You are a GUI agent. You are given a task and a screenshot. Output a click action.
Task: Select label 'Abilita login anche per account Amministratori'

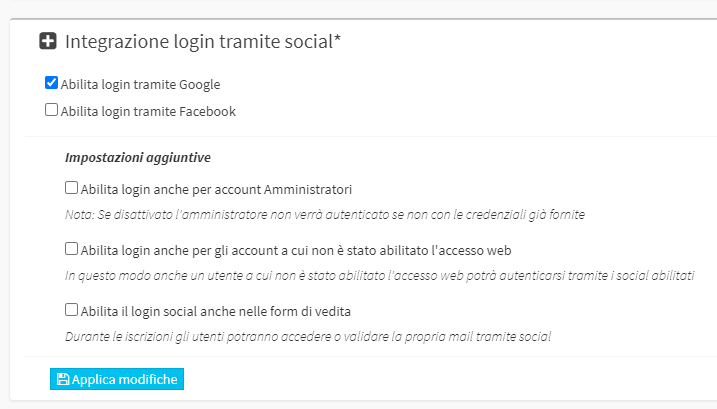click(x=216, y=189)
